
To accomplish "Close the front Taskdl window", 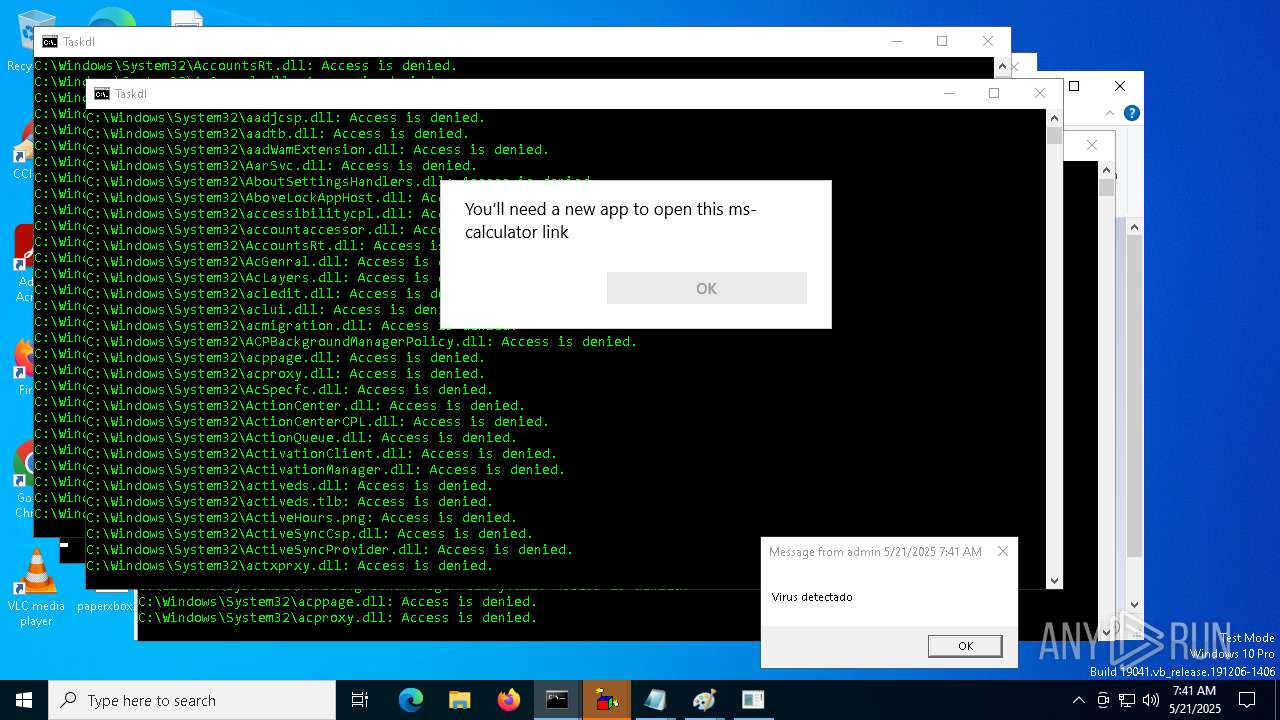I will 1039,93.
